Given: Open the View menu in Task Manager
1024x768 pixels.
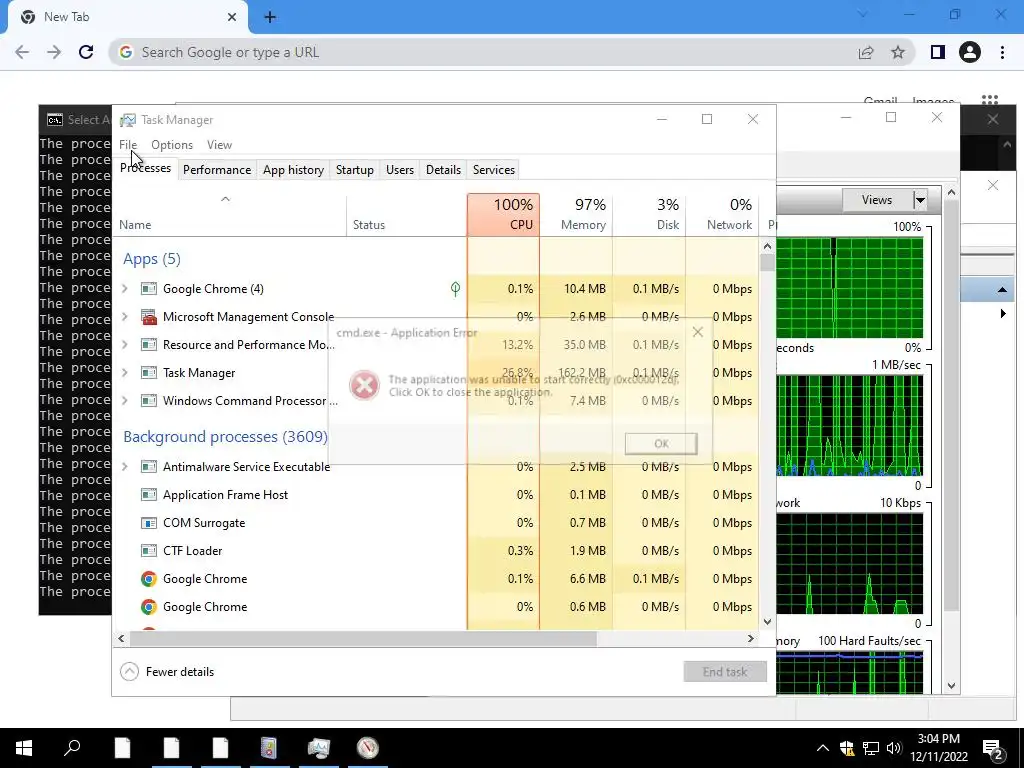Looking at the screenshot, I should [x=219, y=145].
